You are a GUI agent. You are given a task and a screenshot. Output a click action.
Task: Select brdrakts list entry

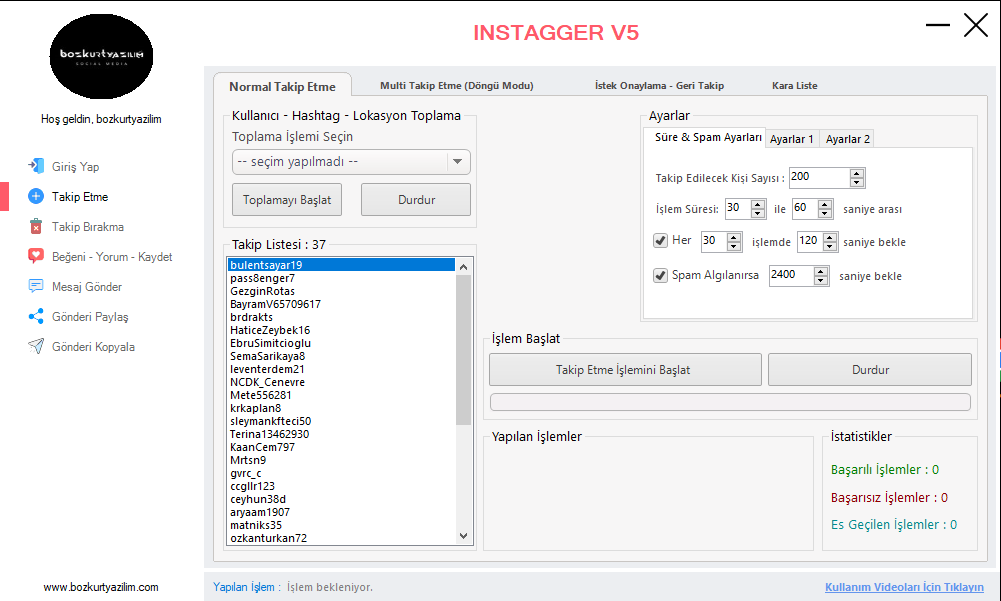[x=342, y=317]
